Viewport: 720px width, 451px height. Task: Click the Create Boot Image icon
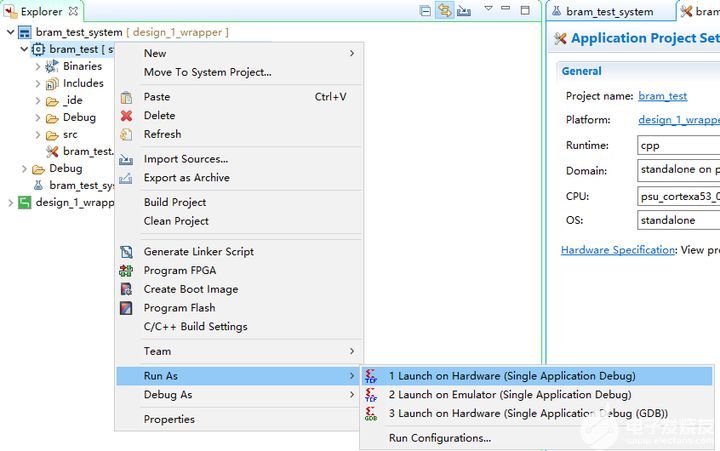coord(126,289)
